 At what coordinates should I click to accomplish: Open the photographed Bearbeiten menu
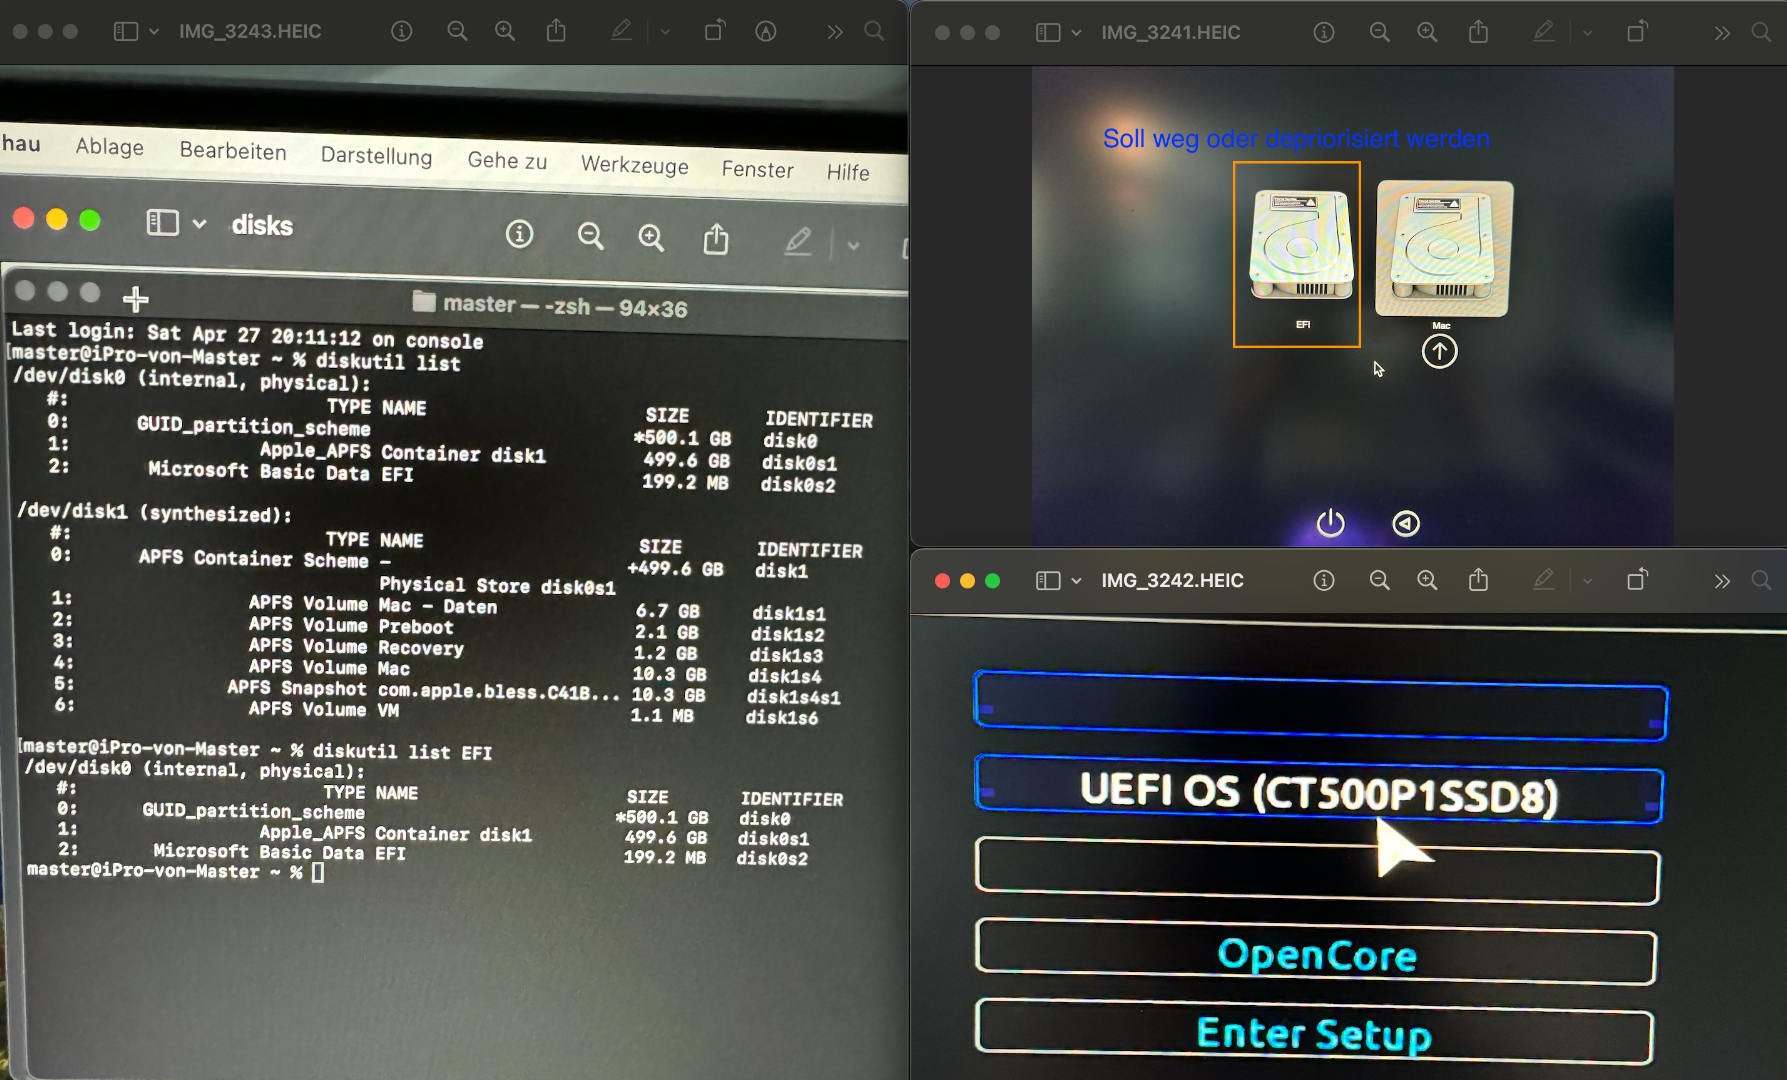pyautogui.click(x=233, y=151)
